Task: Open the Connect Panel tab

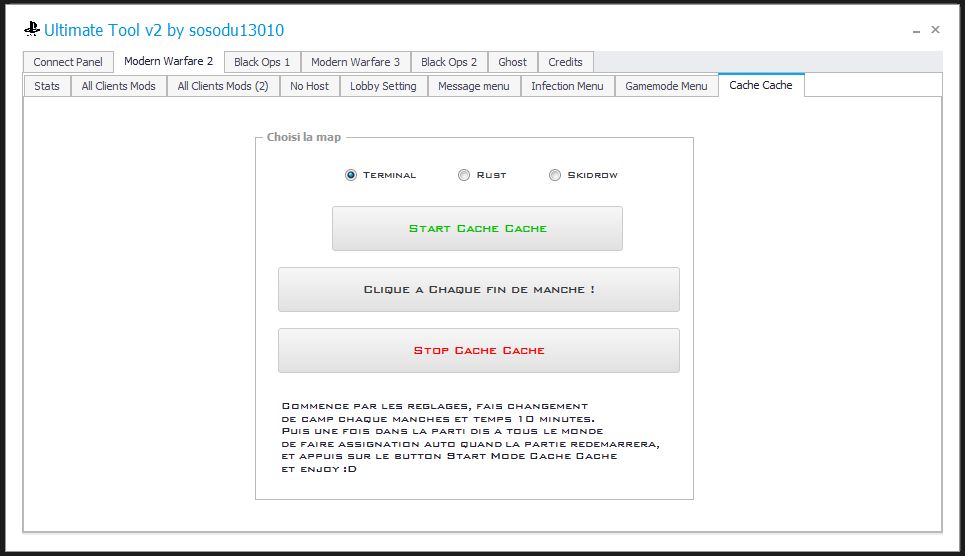Action: [68, 62]
